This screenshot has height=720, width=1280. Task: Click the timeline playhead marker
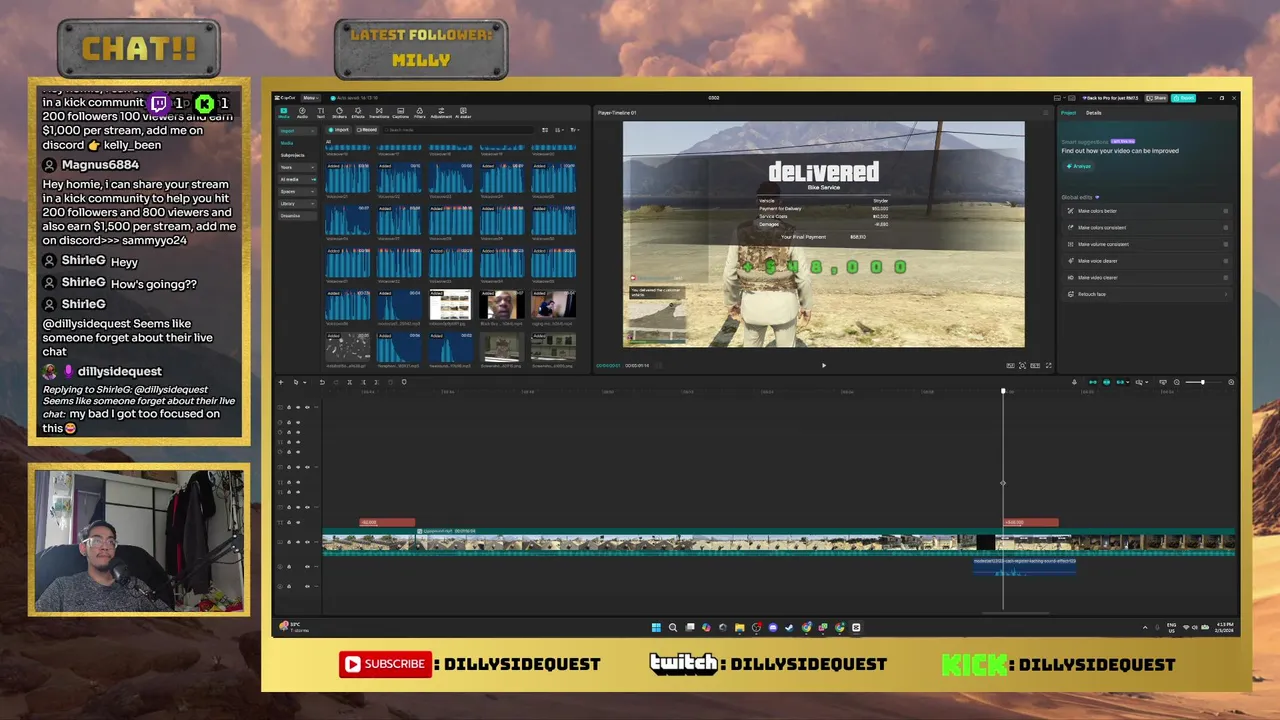[1003, 391]
